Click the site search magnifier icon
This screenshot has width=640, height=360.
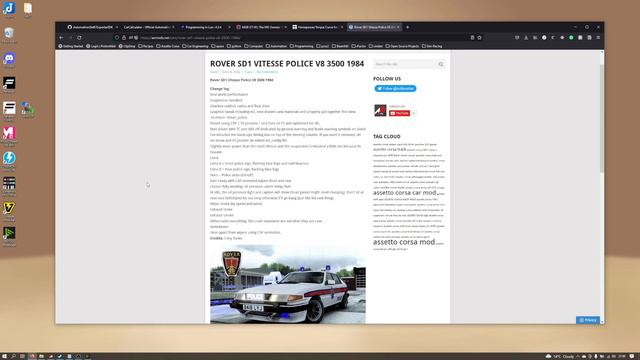pos(440,64)
